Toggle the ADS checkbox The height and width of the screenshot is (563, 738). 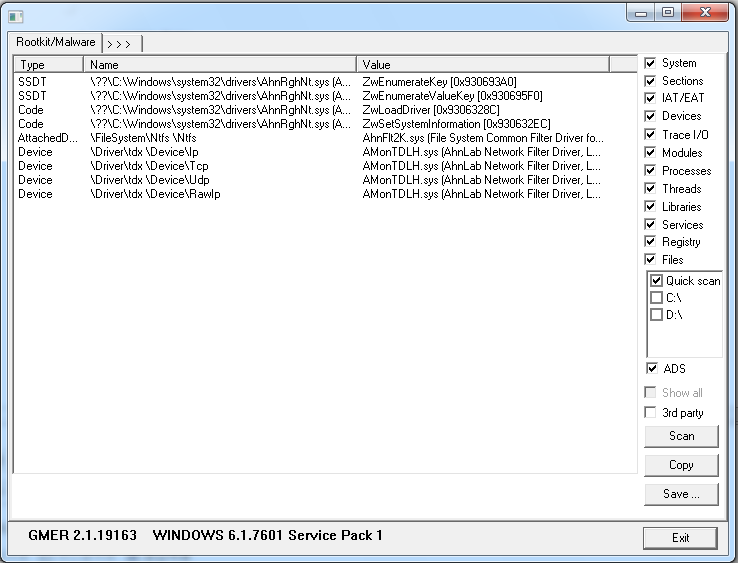(x=651, y=369)
